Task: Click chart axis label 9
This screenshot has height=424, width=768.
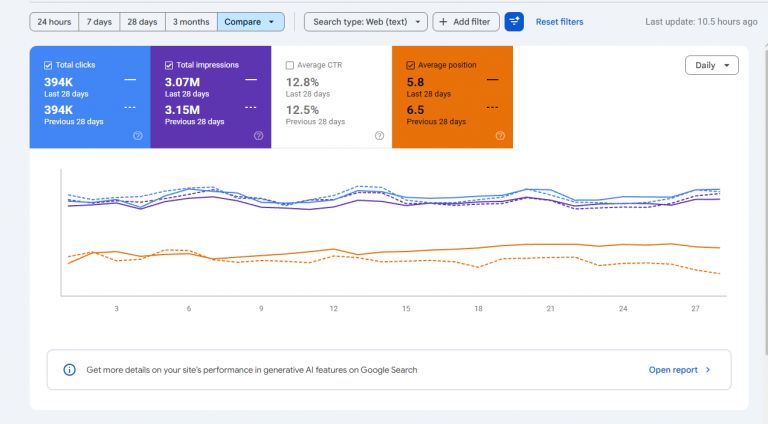Action: (x=261, y=308)
